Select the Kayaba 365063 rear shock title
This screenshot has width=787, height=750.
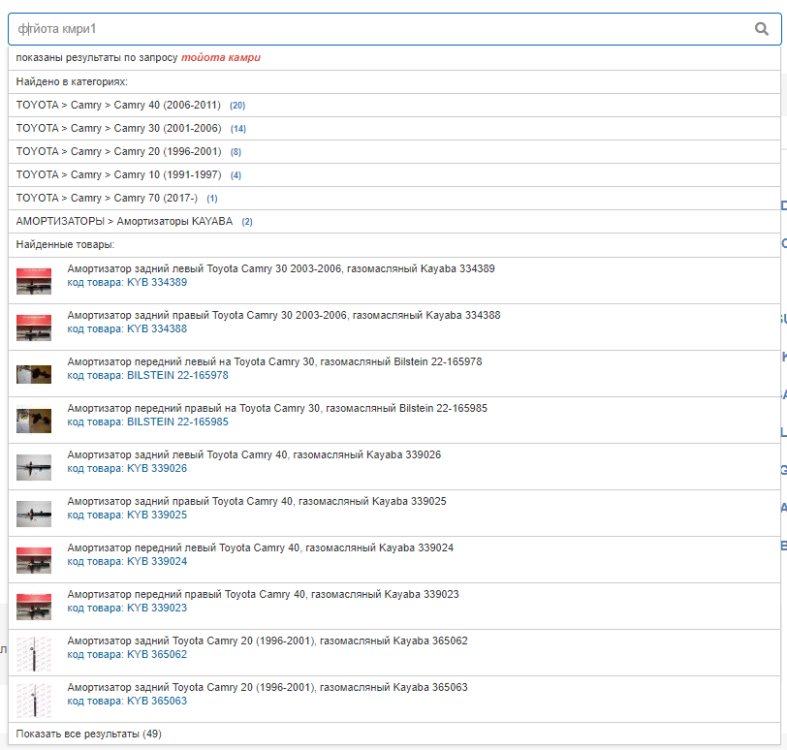[267, 687]
